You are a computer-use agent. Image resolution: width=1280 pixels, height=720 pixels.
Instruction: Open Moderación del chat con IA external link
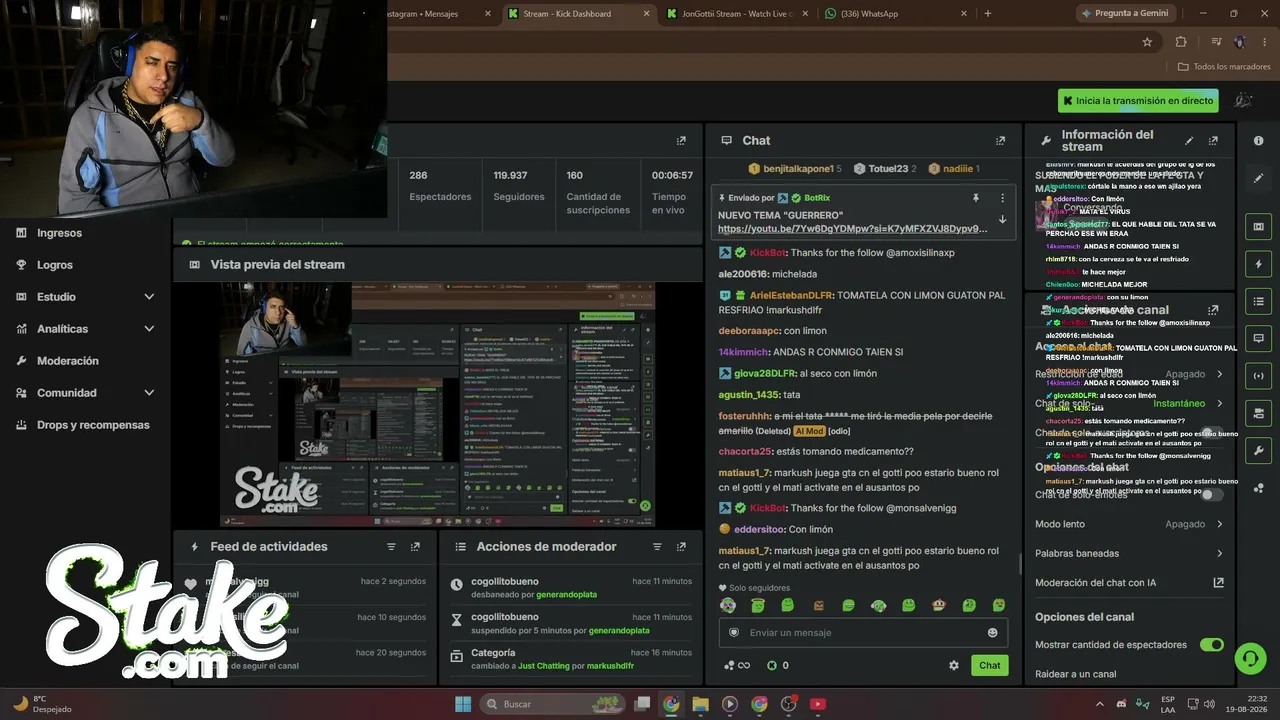1218,583
